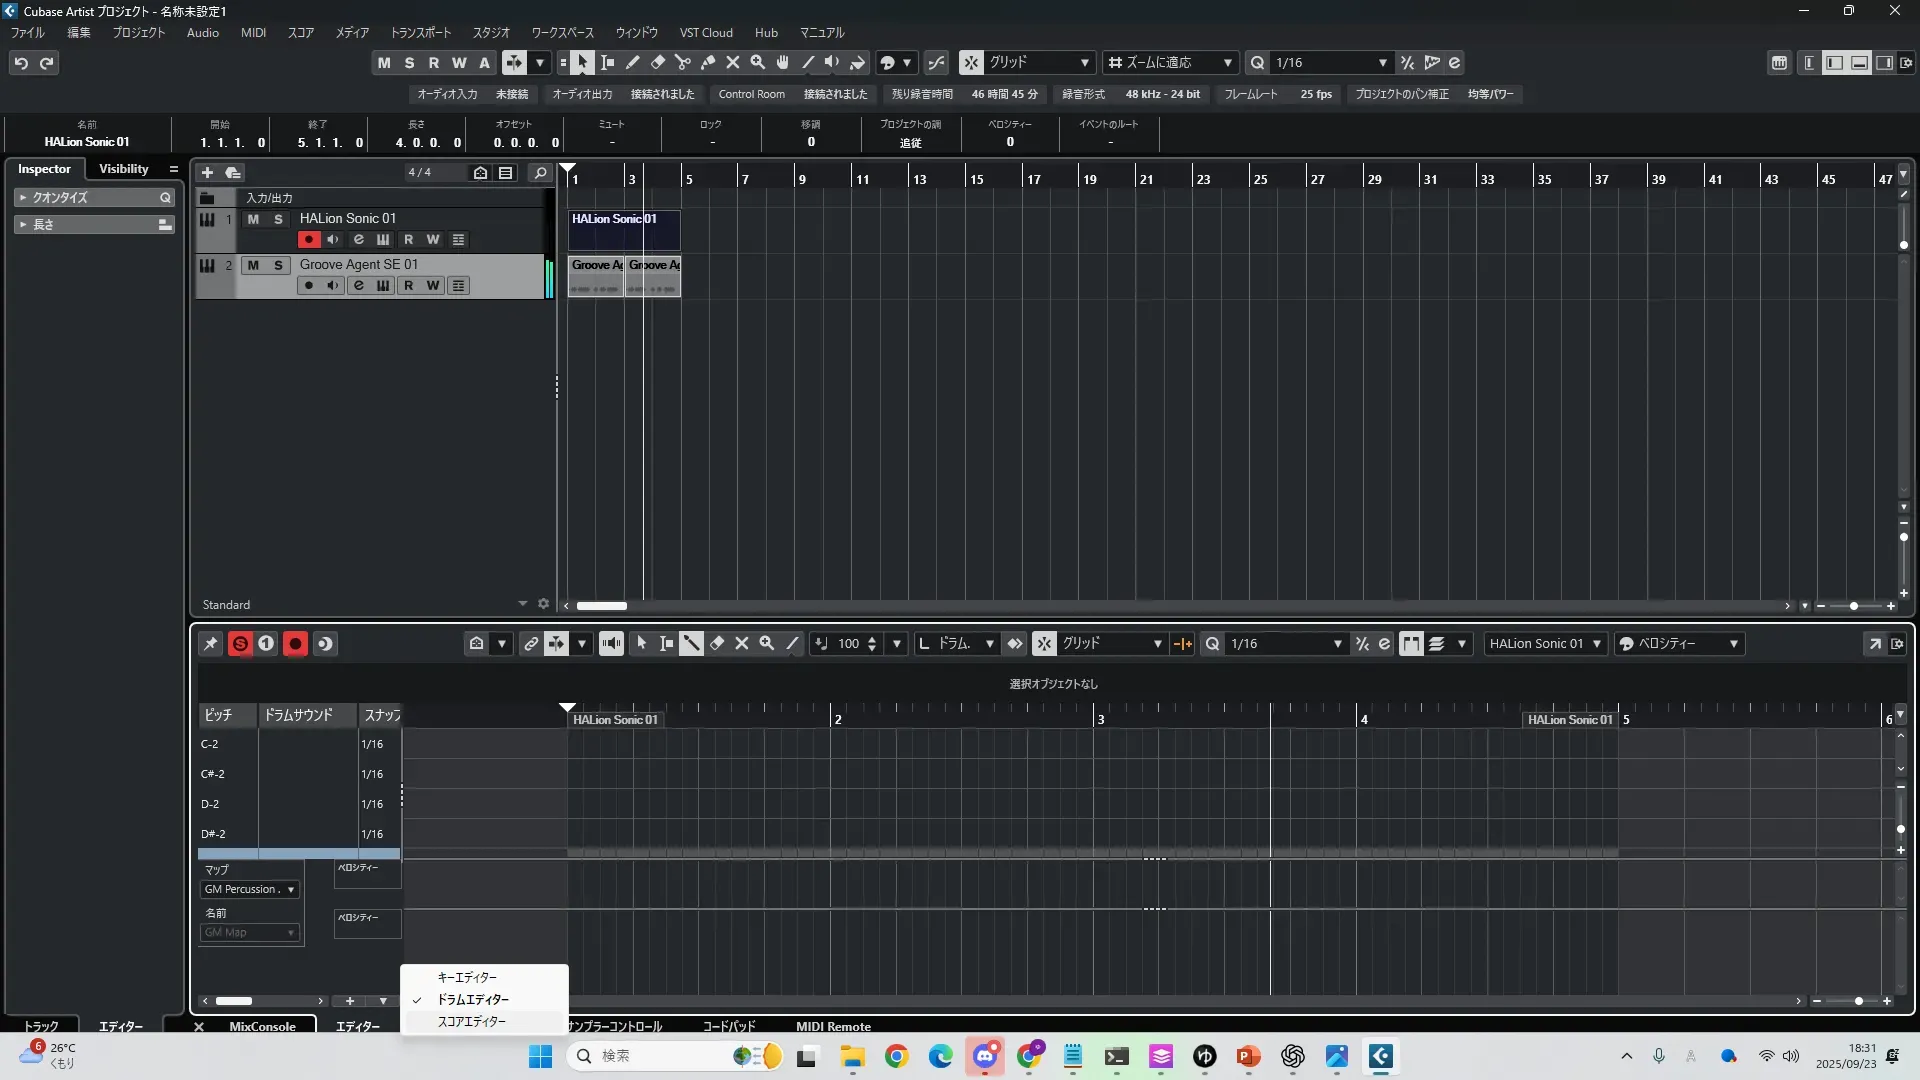Disable record enable on HALion Sonic 01
Screen dimensions: 1920x1080
tap(308, 240)
